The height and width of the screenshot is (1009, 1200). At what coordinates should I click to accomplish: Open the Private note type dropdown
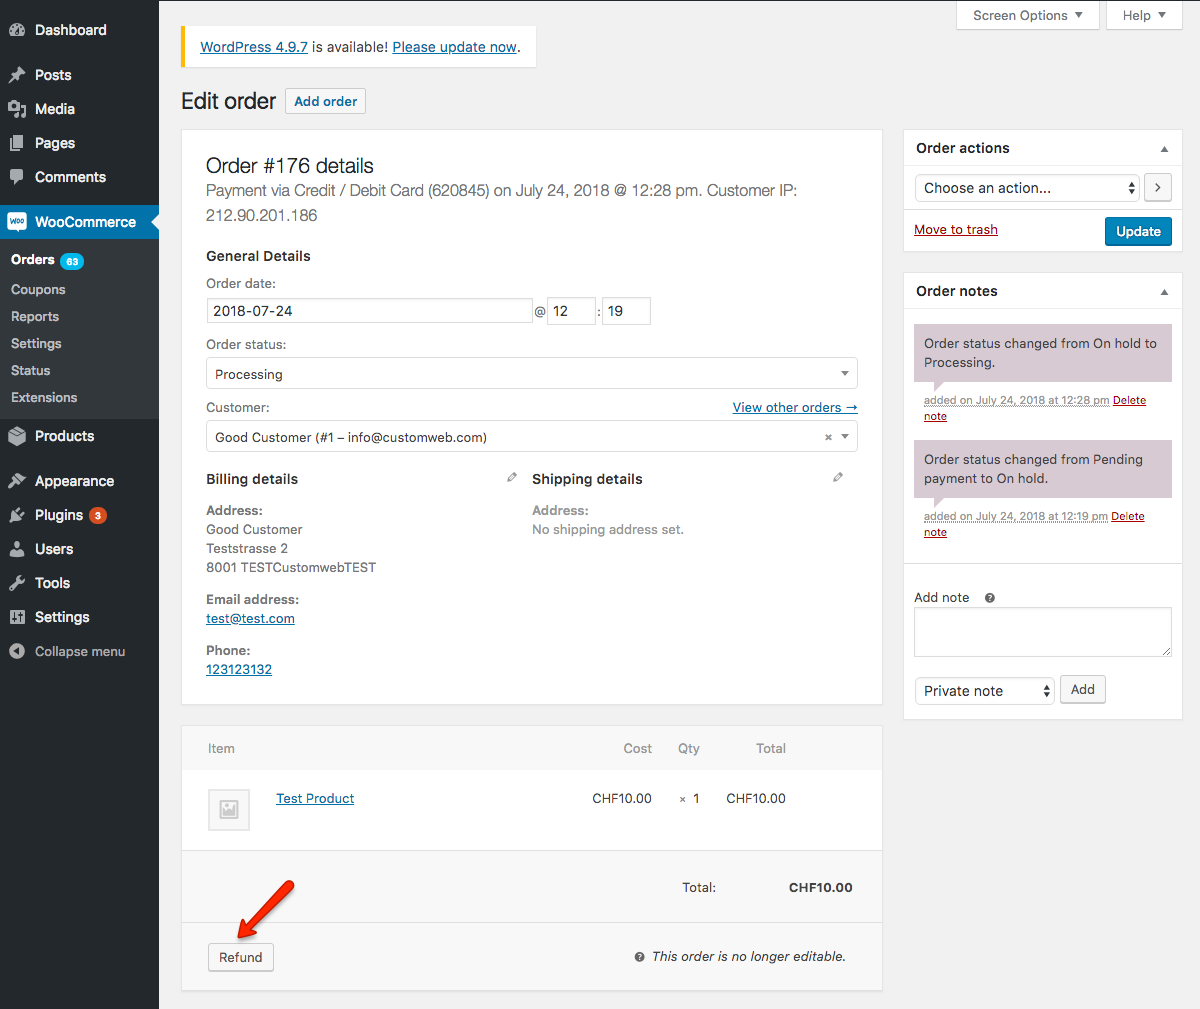click(984, 690)
